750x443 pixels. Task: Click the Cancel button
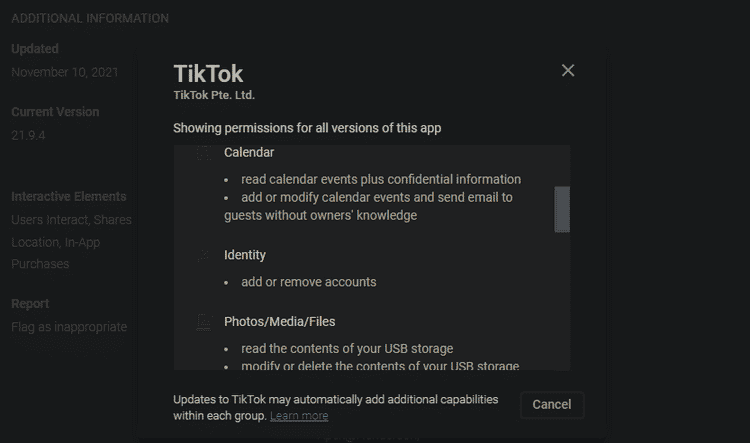pos(552,405)
